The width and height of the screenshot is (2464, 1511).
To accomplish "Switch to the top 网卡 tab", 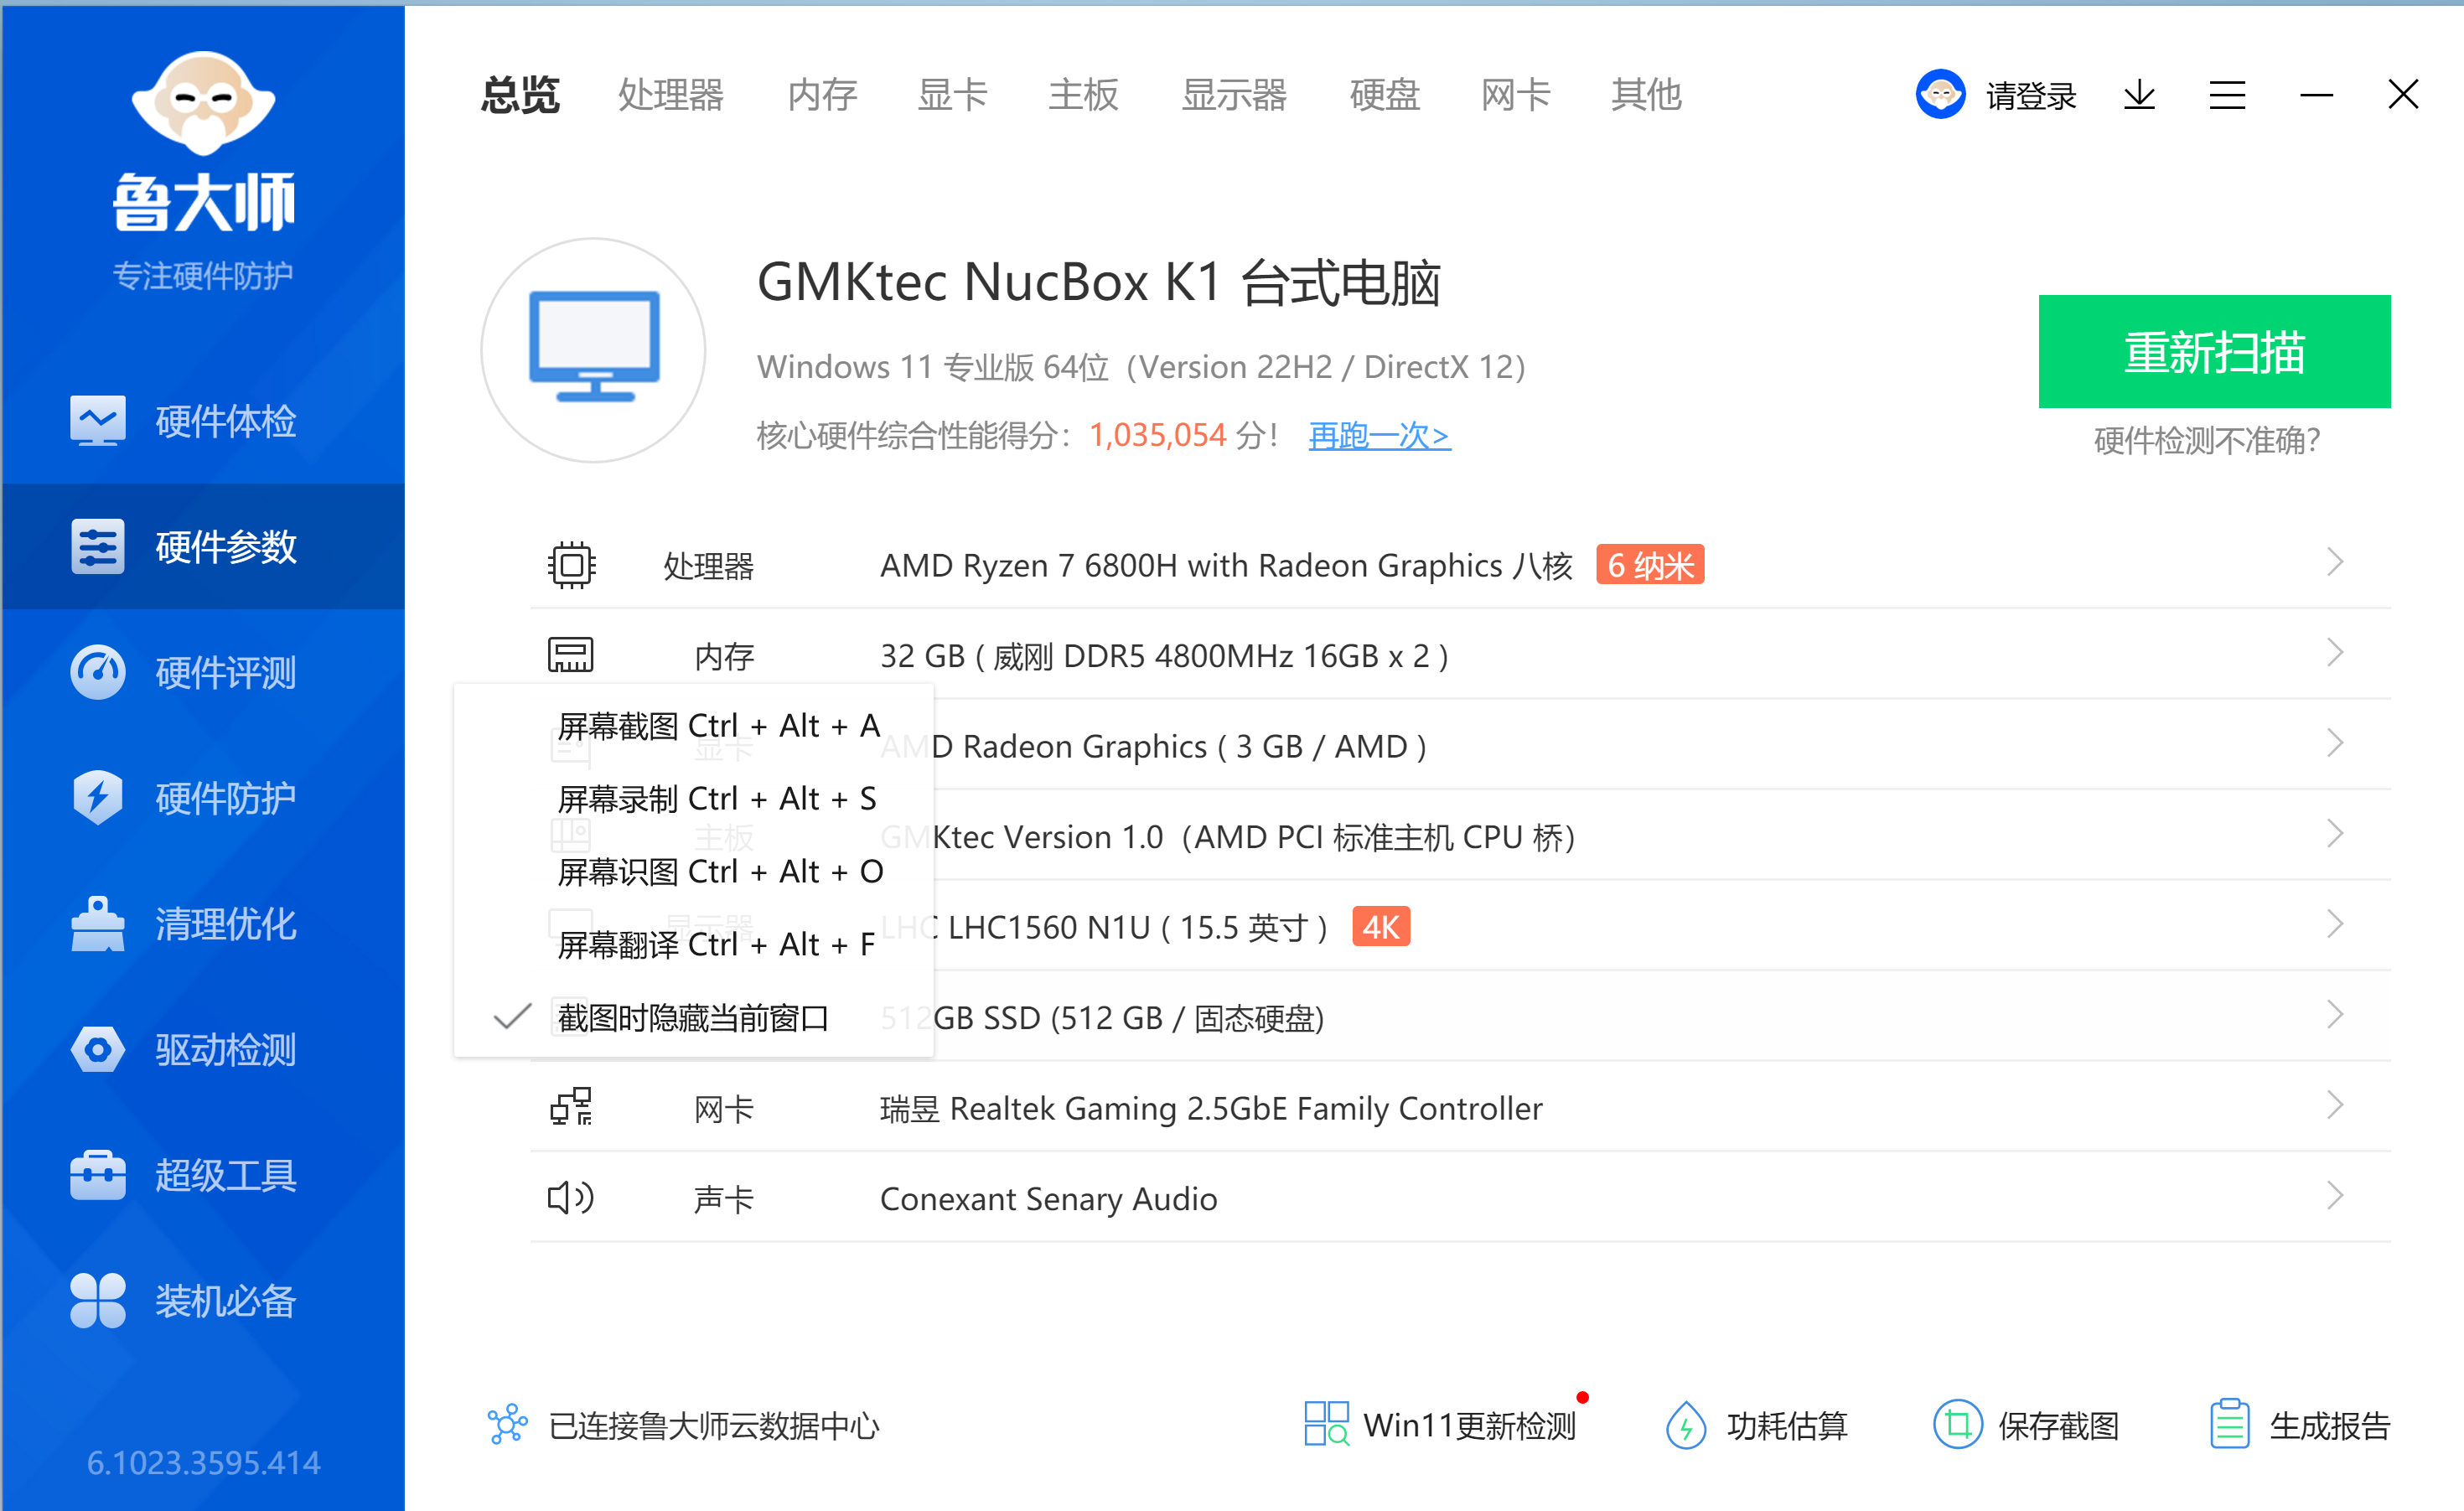I will (x=1516, y=95).
